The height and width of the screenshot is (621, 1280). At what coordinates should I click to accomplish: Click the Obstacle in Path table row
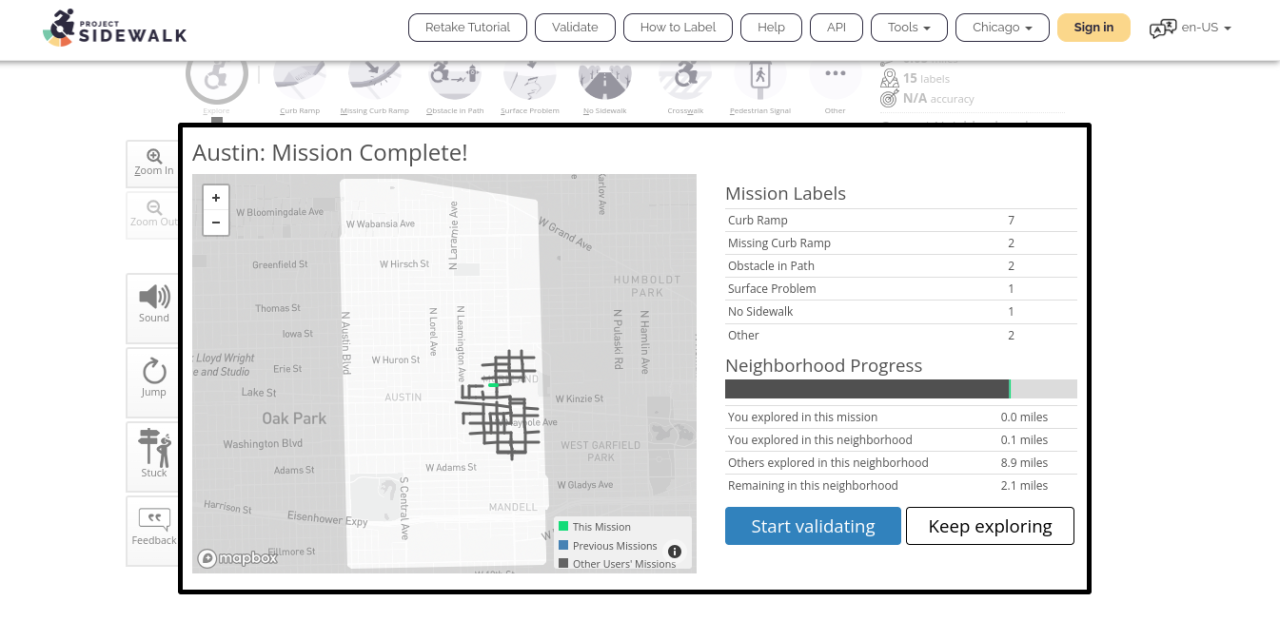(x=901, y=266)
